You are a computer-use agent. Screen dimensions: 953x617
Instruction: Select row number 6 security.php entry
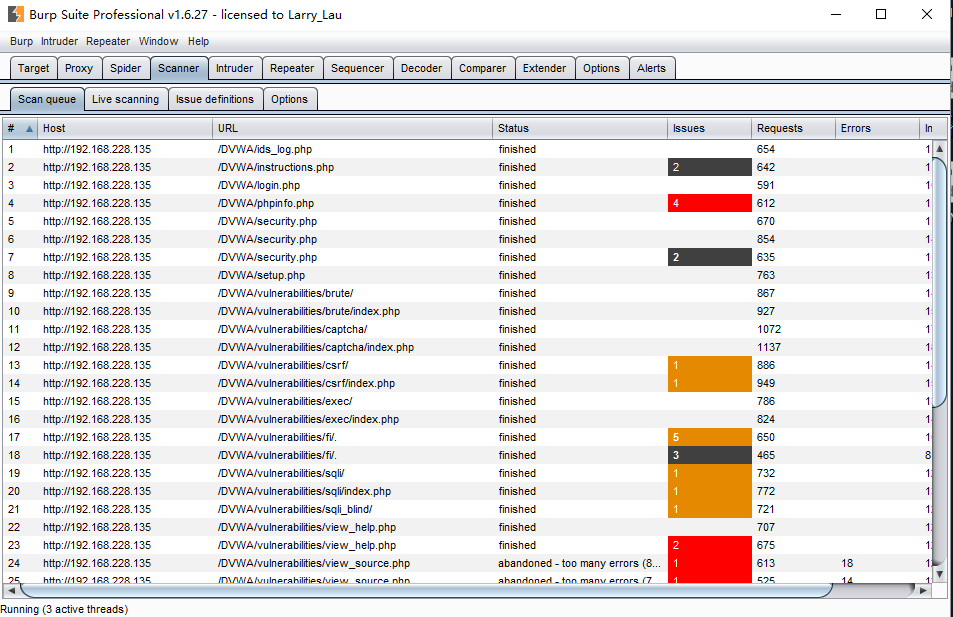[x=466, y=240]
